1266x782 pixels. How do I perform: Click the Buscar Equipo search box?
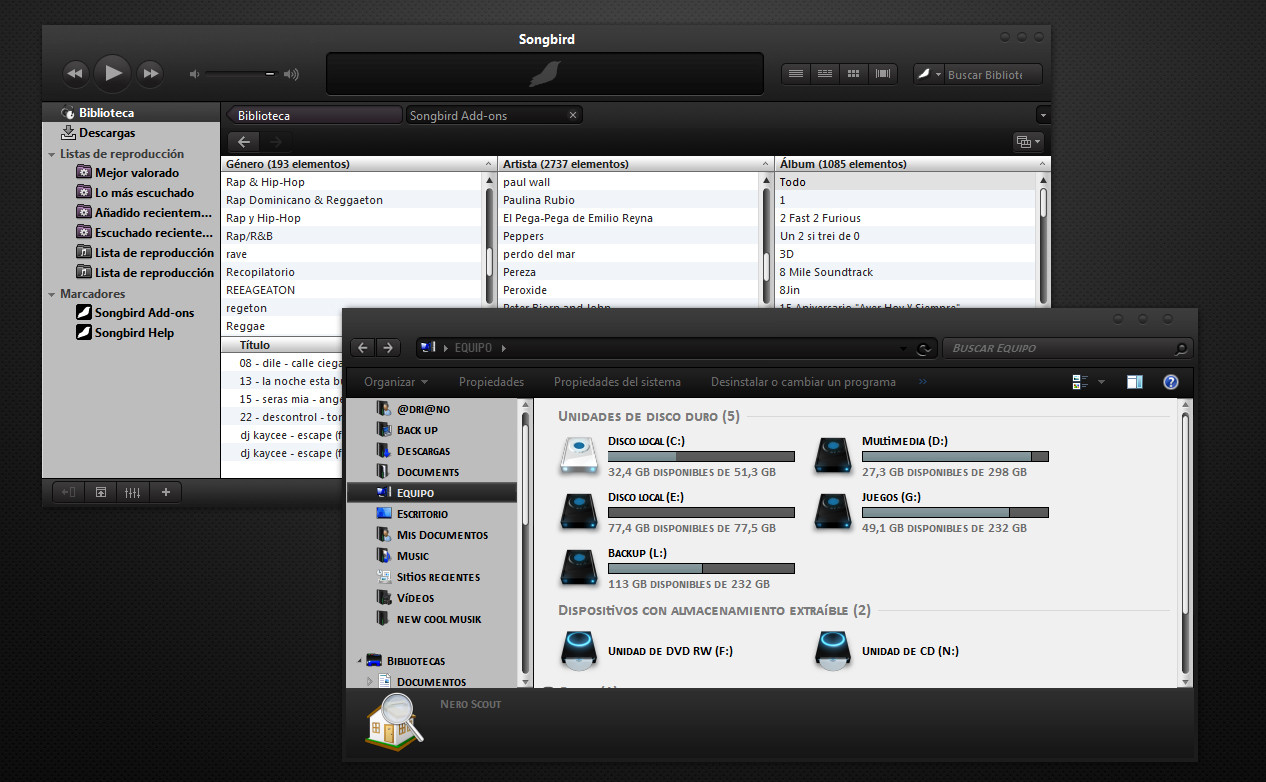coord(1067,348)
